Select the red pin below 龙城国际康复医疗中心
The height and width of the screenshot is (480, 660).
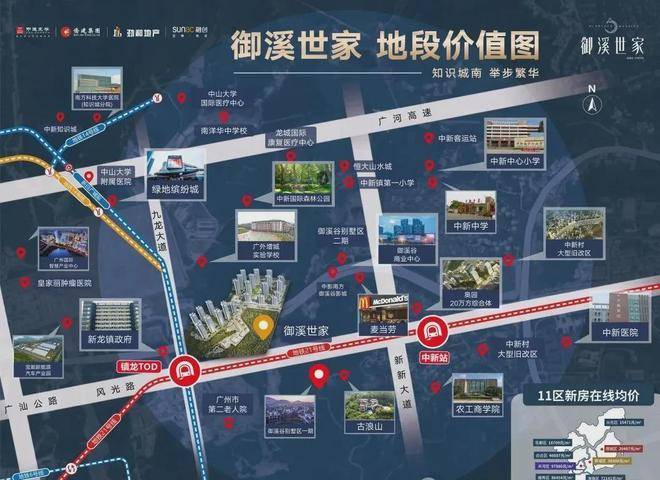290,156
